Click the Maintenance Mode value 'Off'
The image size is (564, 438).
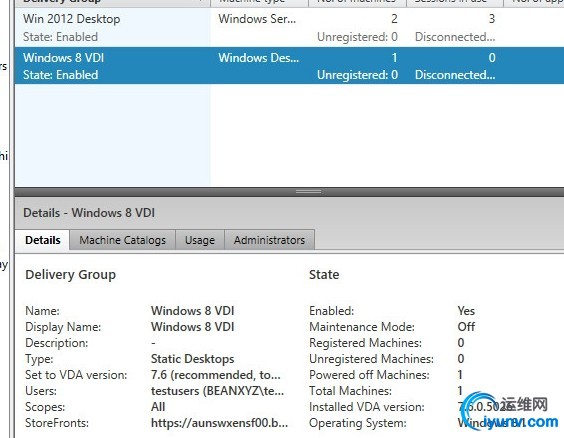pyautogui.click(x=466, y=327)
